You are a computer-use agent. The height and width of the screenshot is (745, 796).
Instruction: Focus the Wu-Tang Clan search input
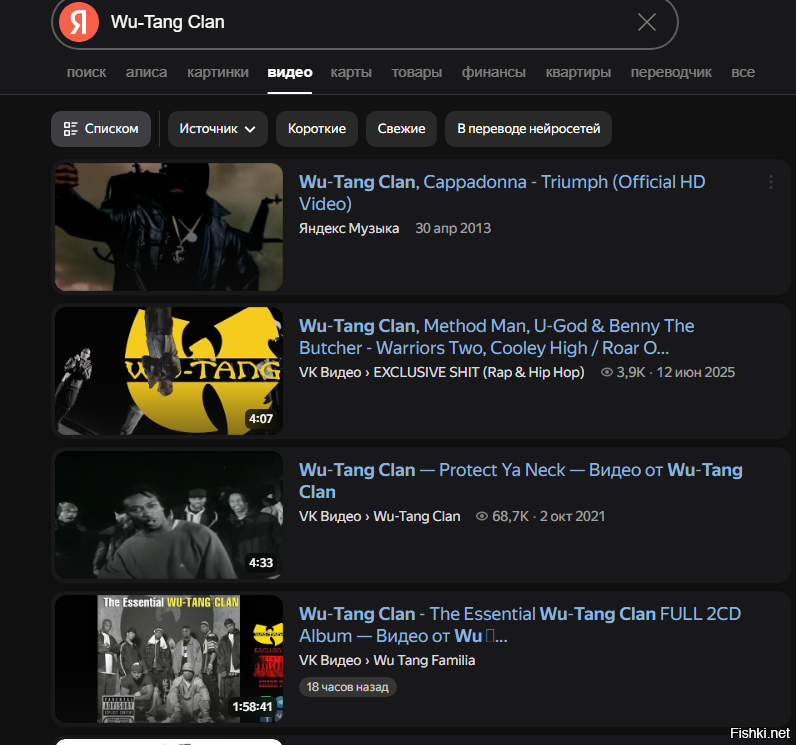(x=364, y=22)
